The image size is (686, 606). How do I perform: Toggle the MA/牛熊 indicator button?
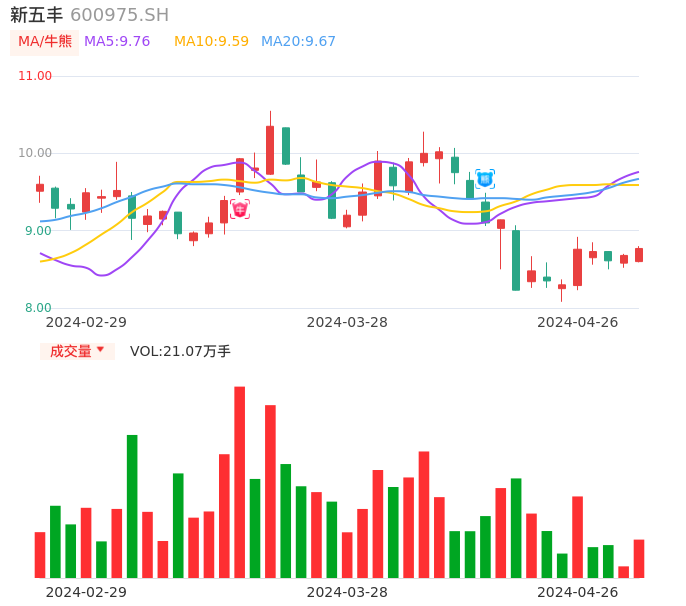coord(45,42)
